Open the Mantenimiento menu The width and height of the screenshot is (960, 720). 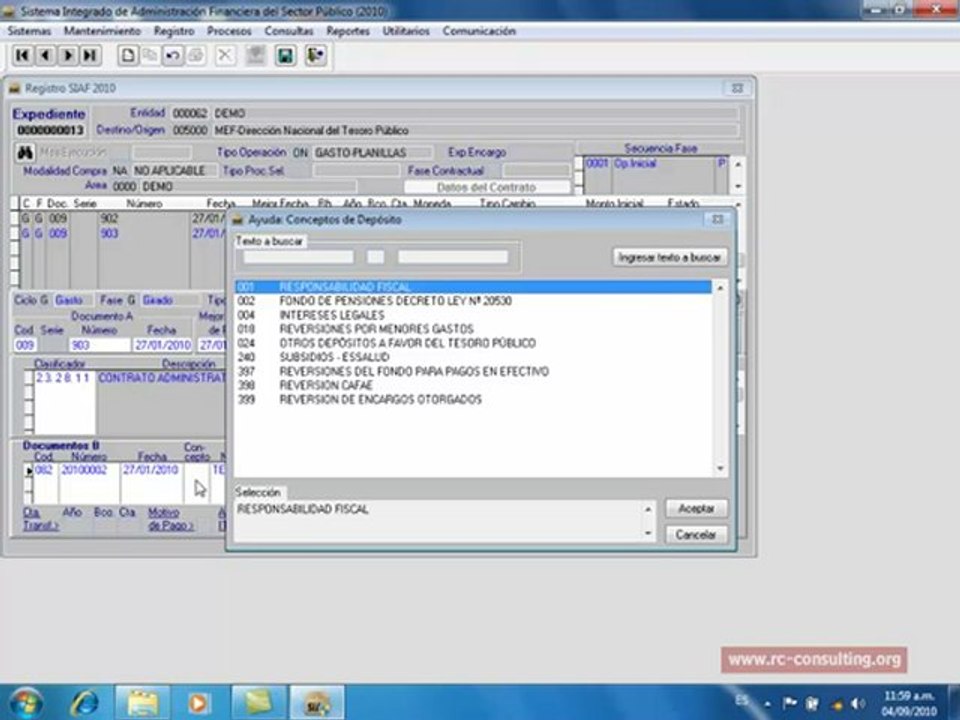click(x=102, y=31)
